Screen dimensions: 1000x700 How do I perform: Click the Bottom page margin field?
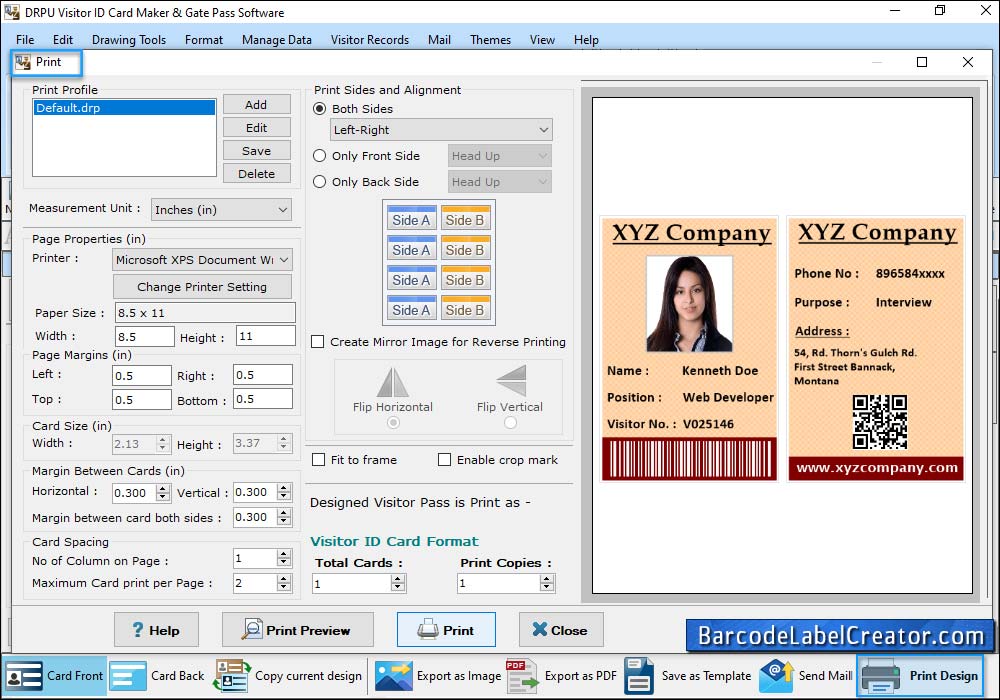point(263,398)
